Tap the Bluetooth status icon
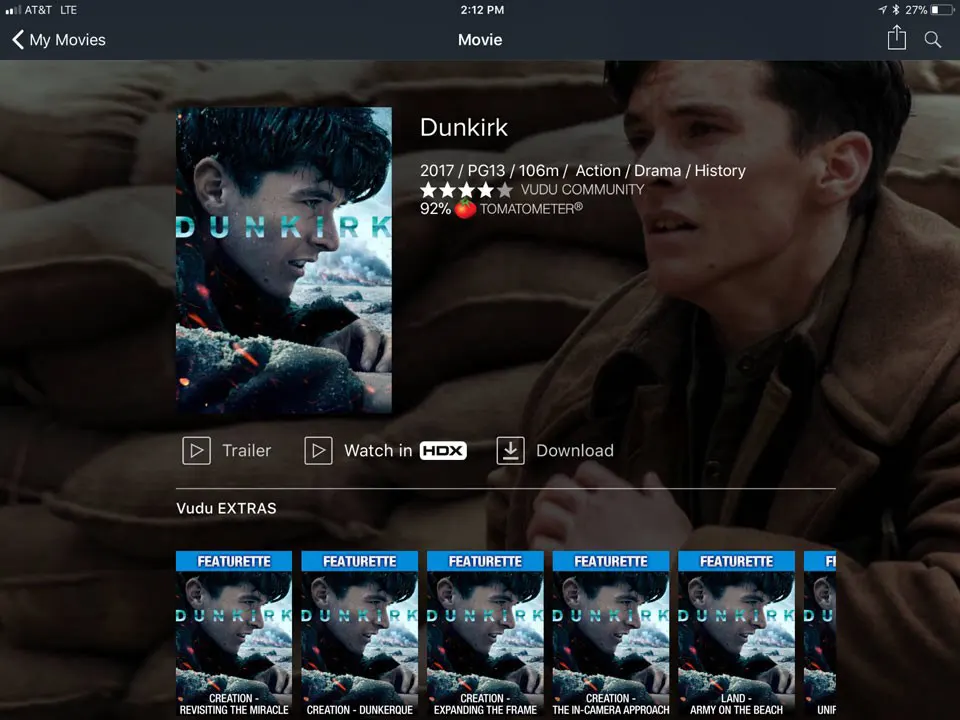This screenshot has height=720, width=960. point(896,10)
